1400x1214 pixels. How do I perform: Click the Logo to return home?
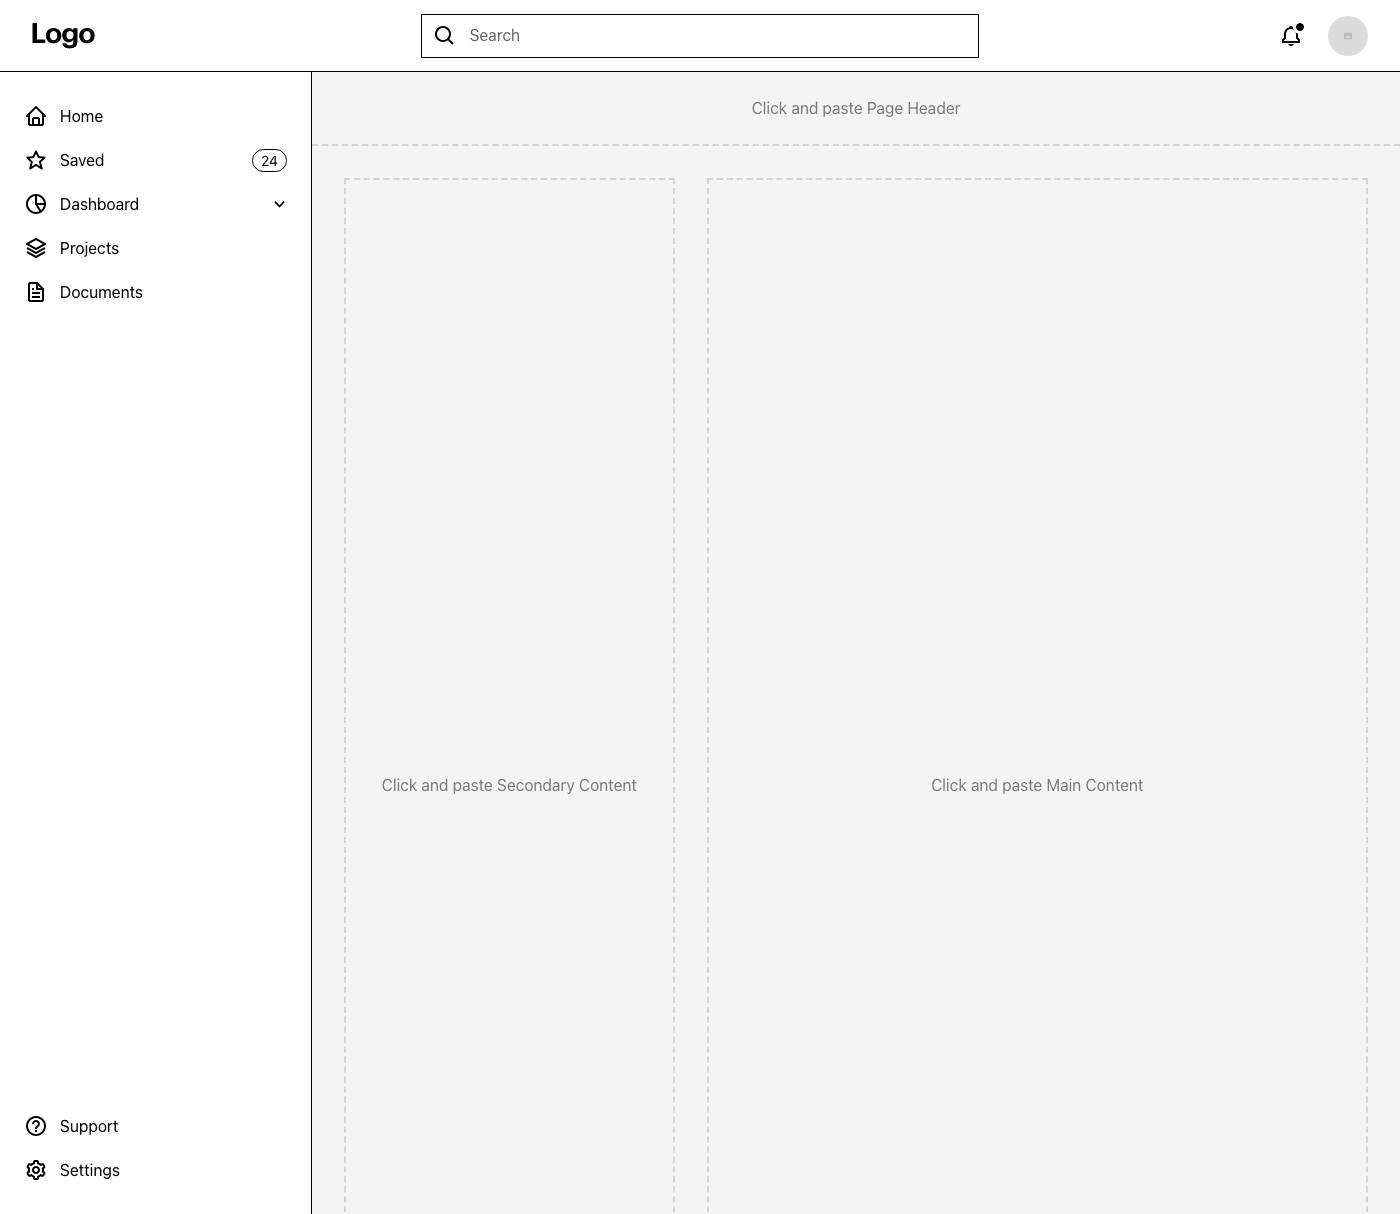coord(63,34)
